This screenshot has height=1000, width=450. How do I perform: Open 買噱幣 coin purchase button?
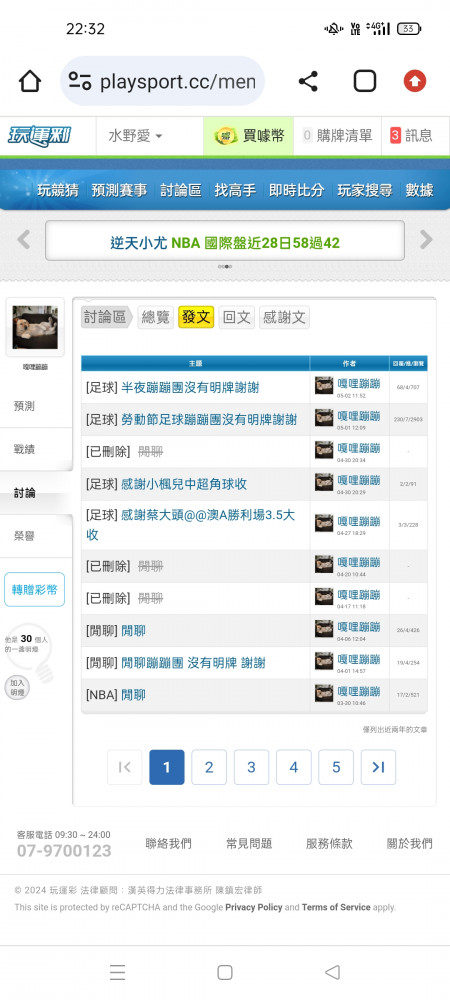click(249, 136)
